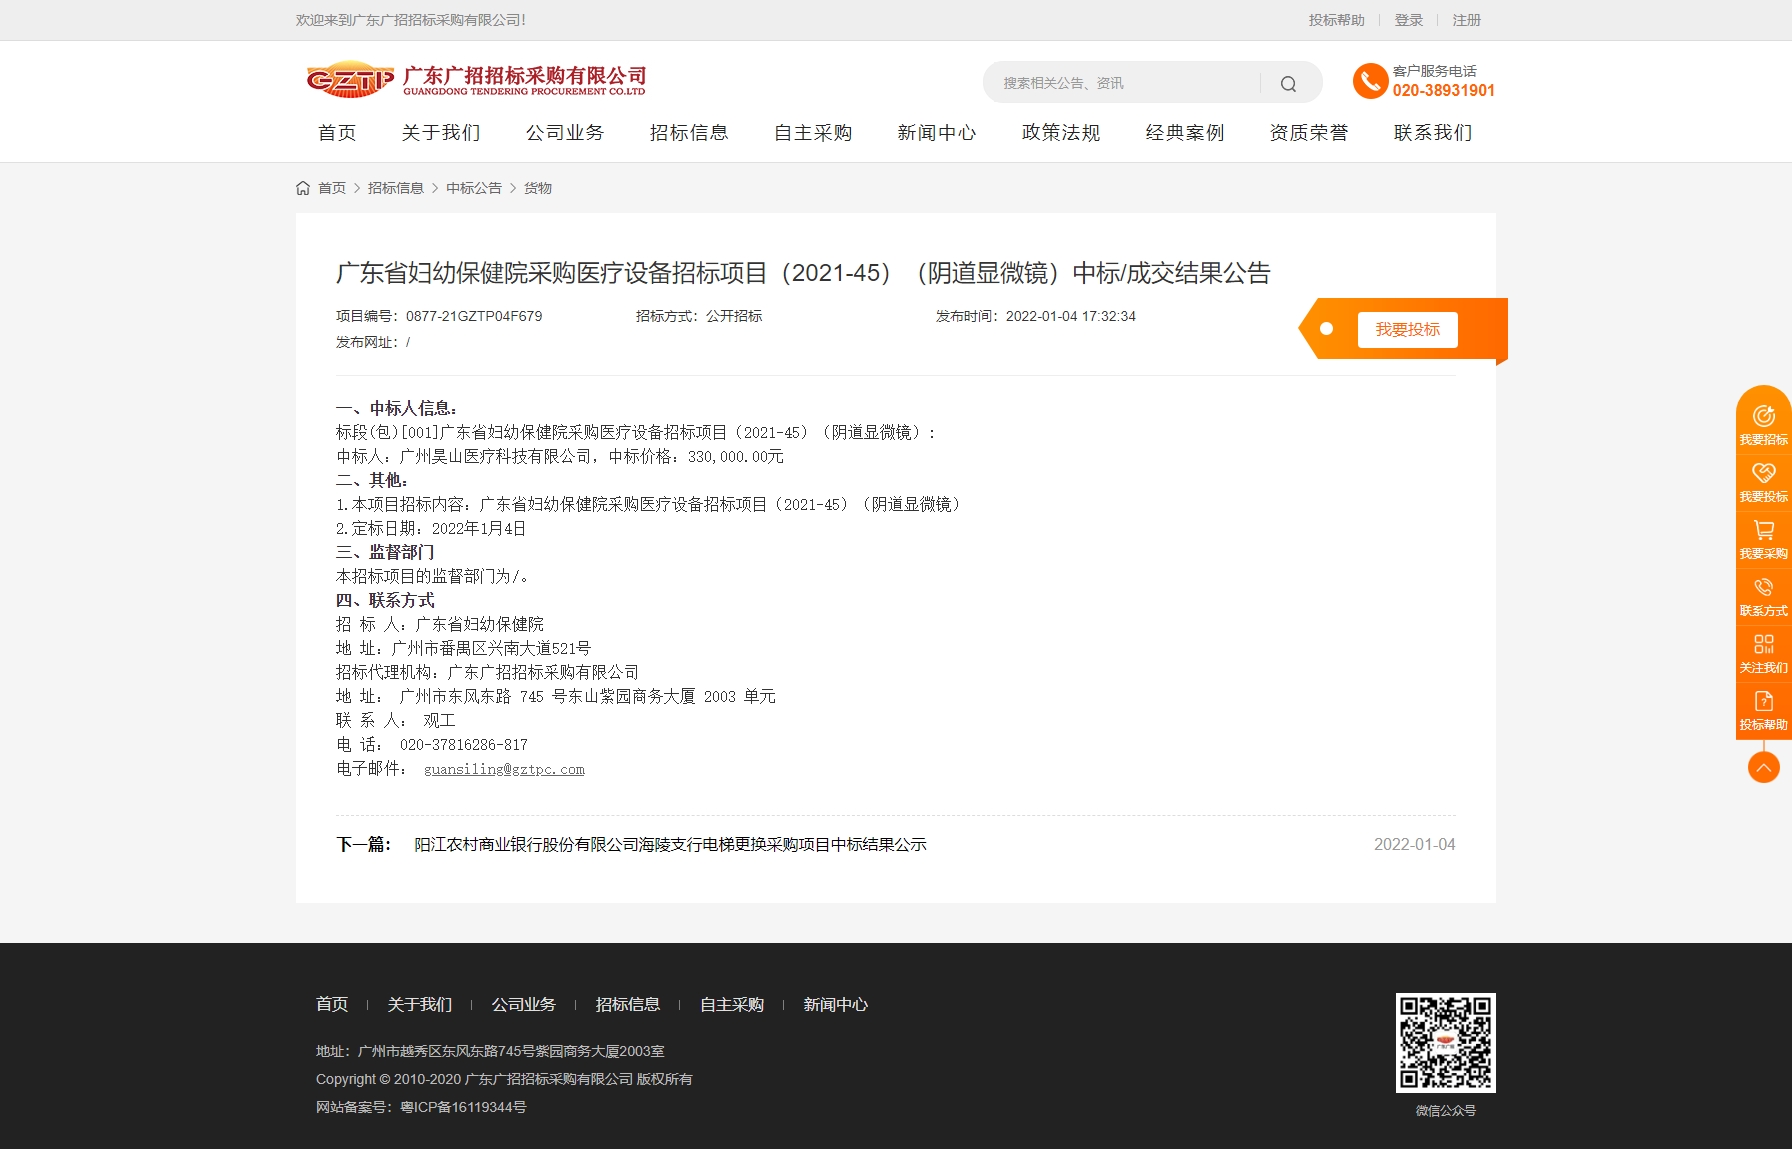
Task: Open 投标帮助 sidebar document icon
Action: pos(1763,709)
